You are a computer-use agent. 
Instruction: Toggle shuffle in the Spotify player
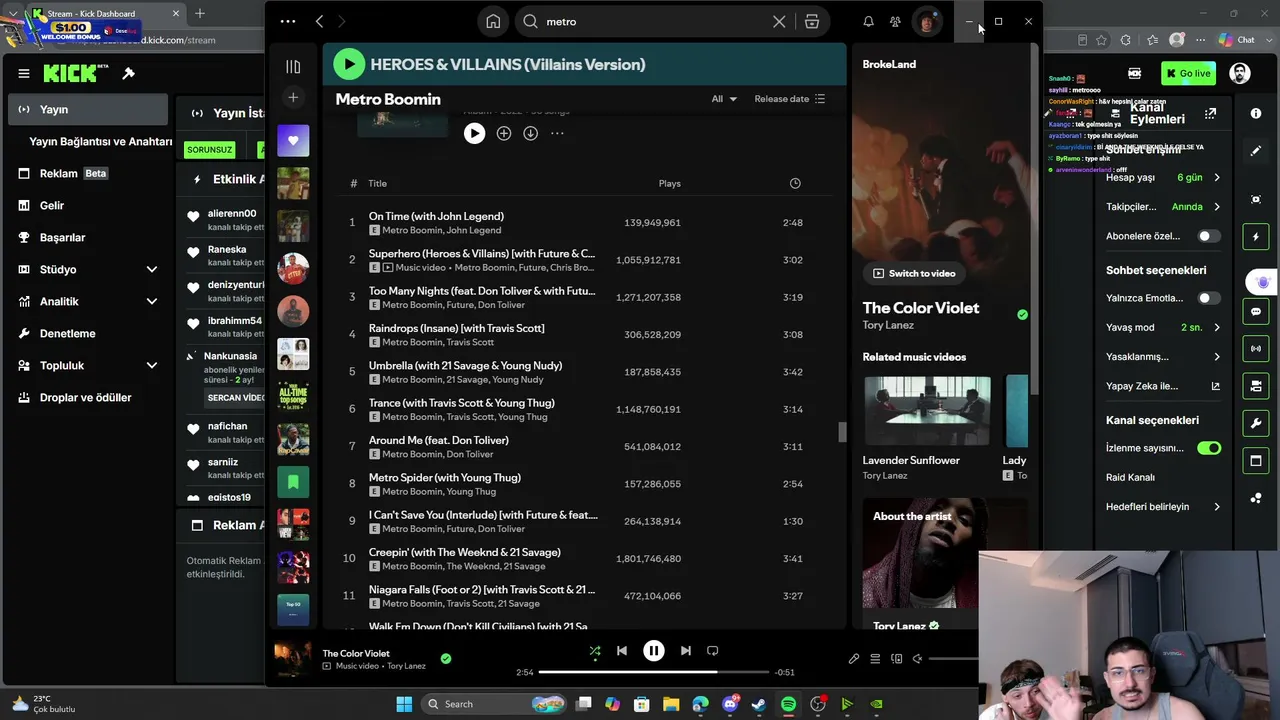(x=595, y=651)
